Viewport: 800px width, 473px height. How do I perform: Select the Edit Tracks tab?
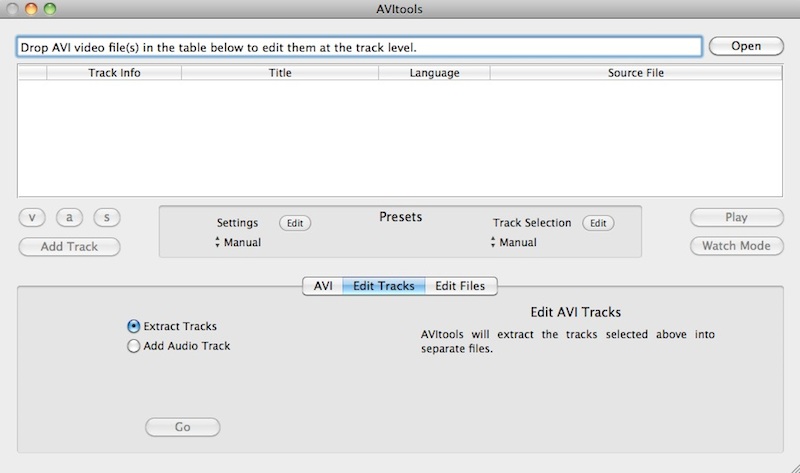coord(384,286)
